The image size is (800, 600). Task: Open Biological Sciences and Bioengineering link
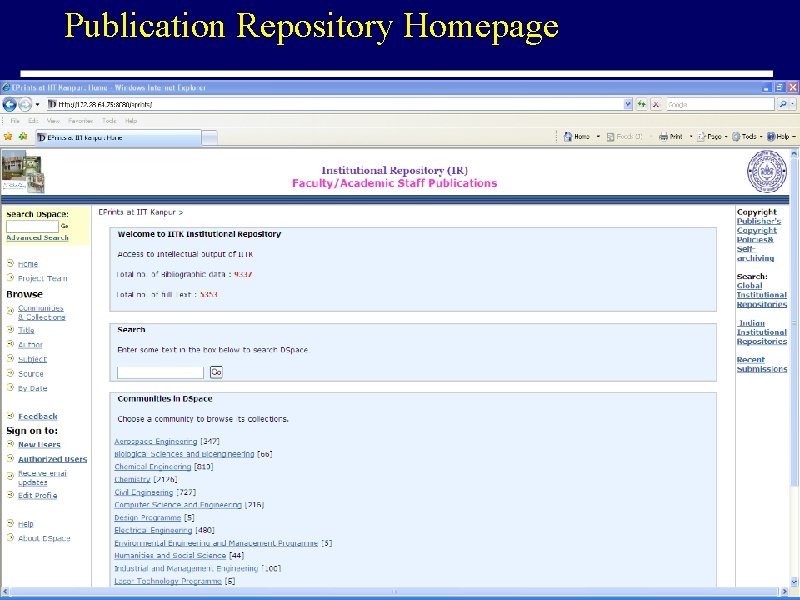pyautogui.click(x=184, y=454)
